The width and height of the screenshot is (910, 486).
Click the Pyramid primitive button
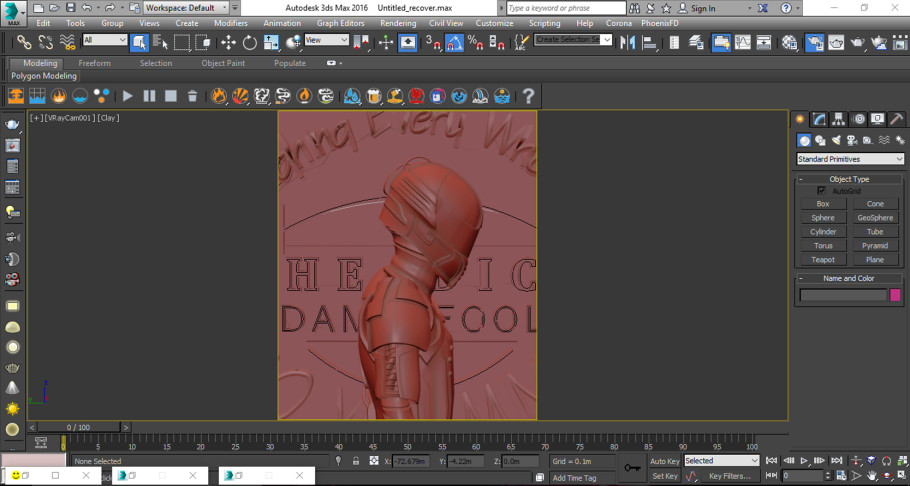[875, 246]
